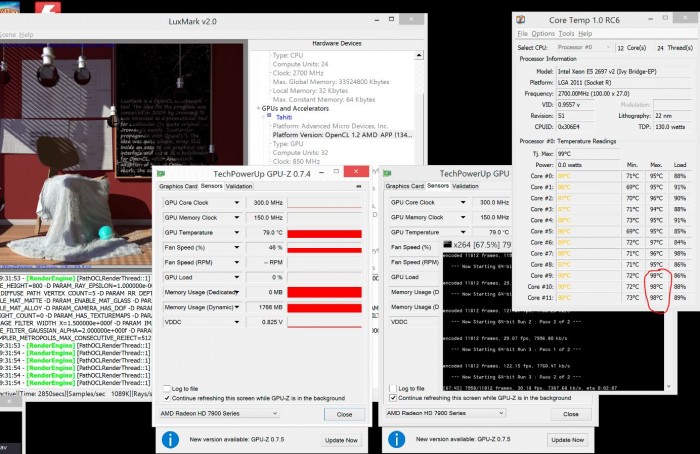This screenshot has height=454, width=700.
Task: Click scroll-down arrow in x264 console window
Action: [x=669, y=387]
